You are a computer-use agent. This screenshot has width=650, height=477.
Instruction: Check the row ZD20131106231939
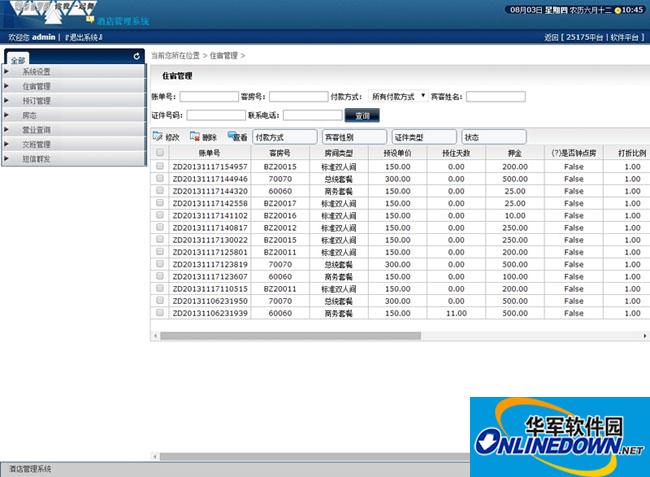tap(160, 312)
